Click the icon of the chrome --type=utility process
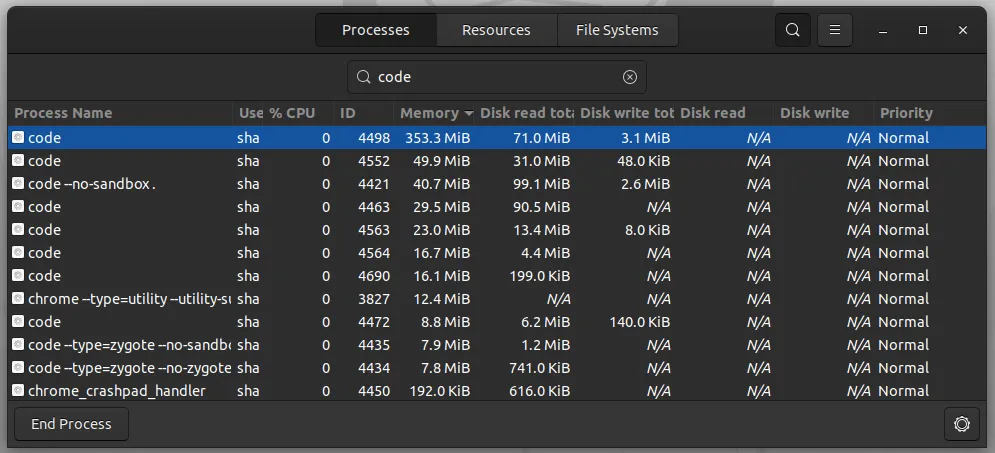 coord(18,298)
